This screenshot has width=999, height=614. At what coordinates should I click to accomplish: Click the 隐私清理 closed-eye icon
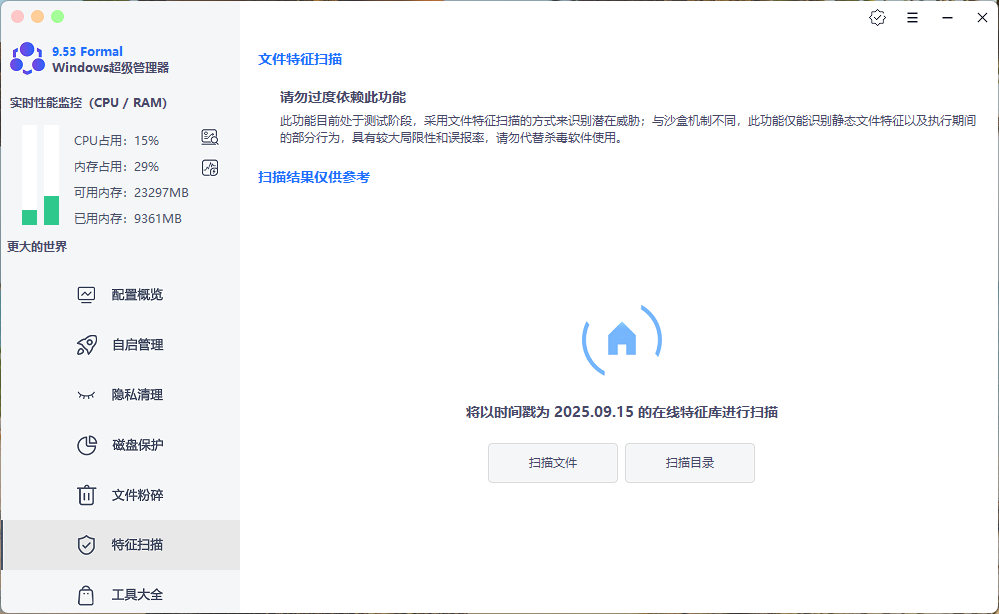(x=88, y=394)
